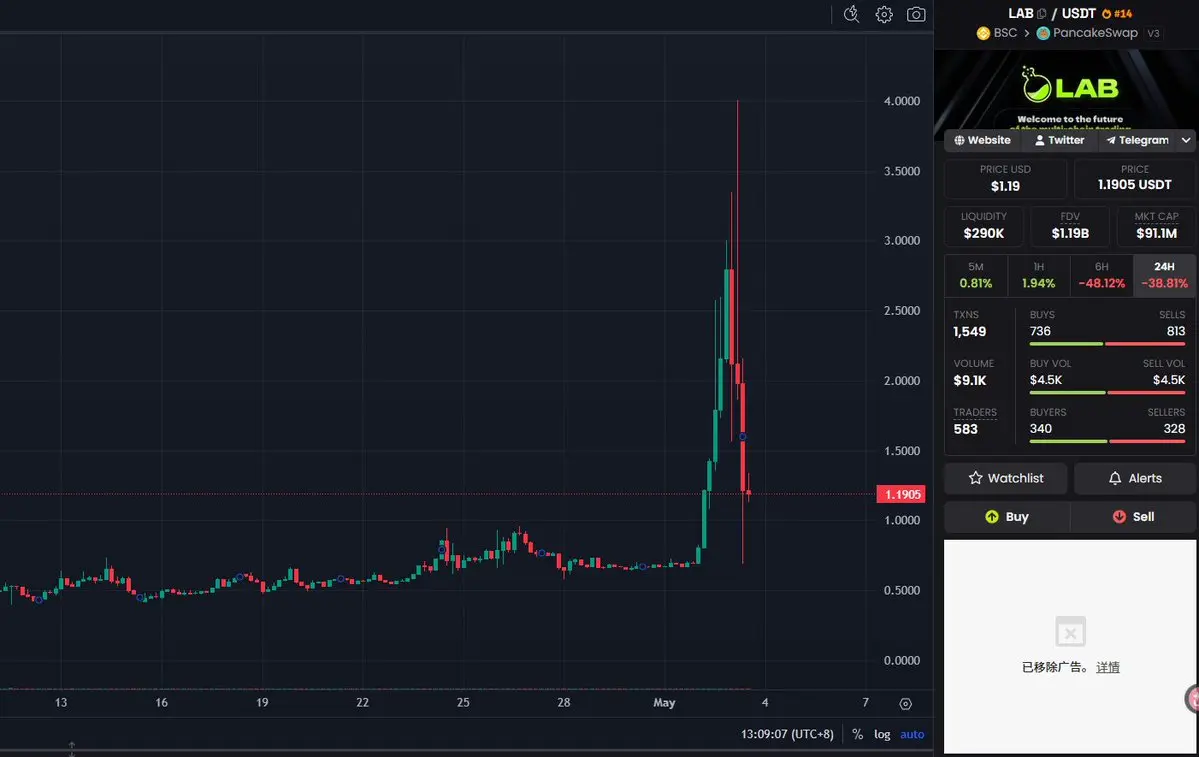Click the May label on time axis
Screen dimensions: 1199x757
[x=664, y=703]
